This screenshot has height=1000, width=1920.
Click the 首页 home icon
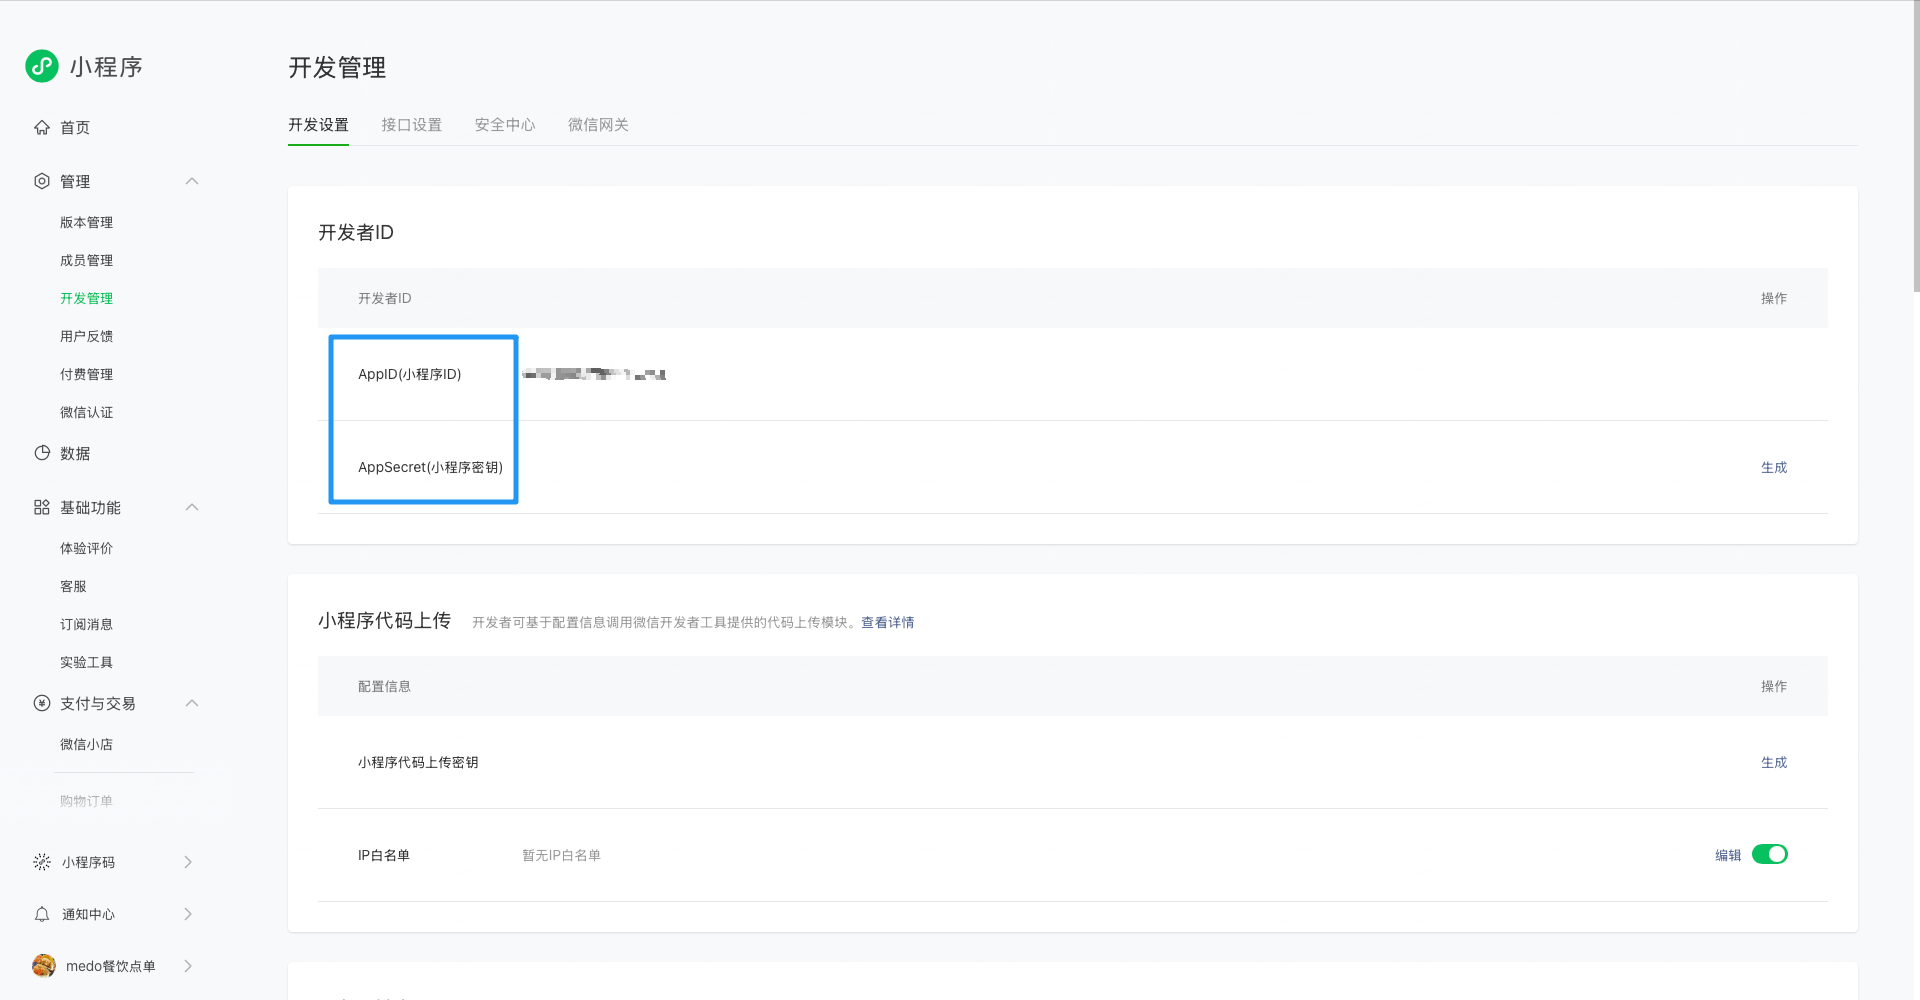click(42, 127)
